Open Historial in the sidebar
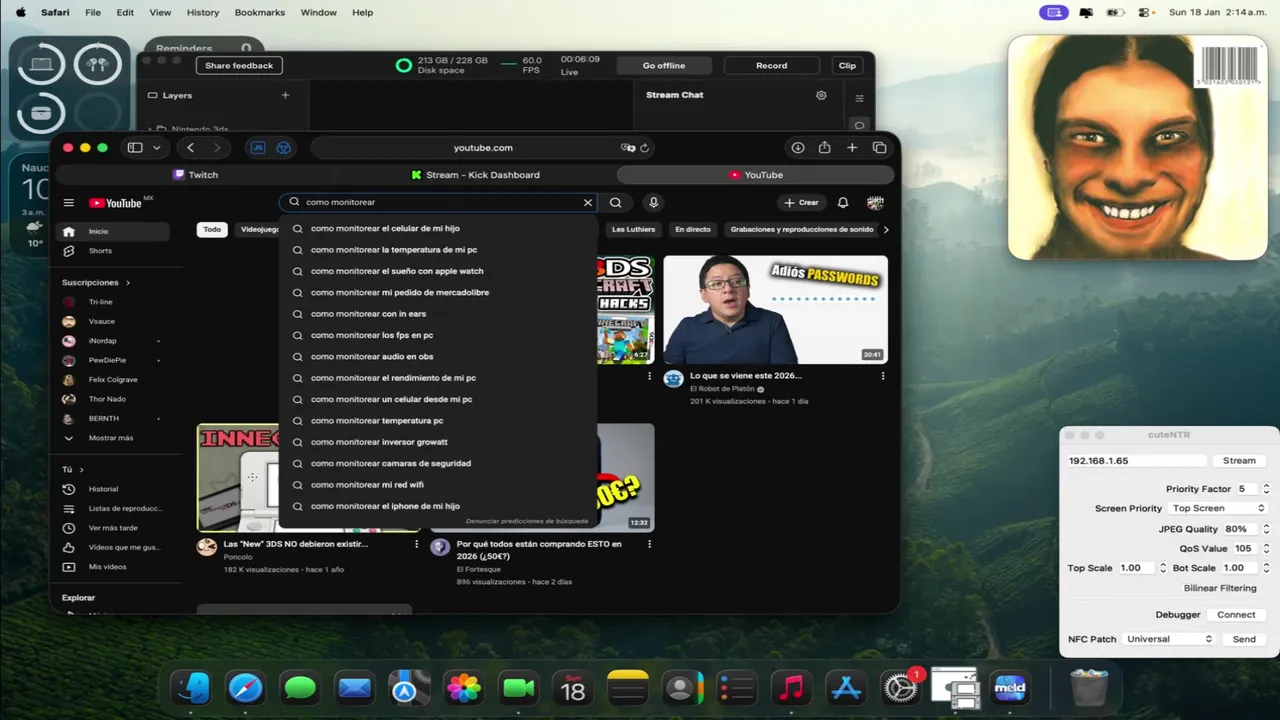1280x720 pixels. pos(111,489)
